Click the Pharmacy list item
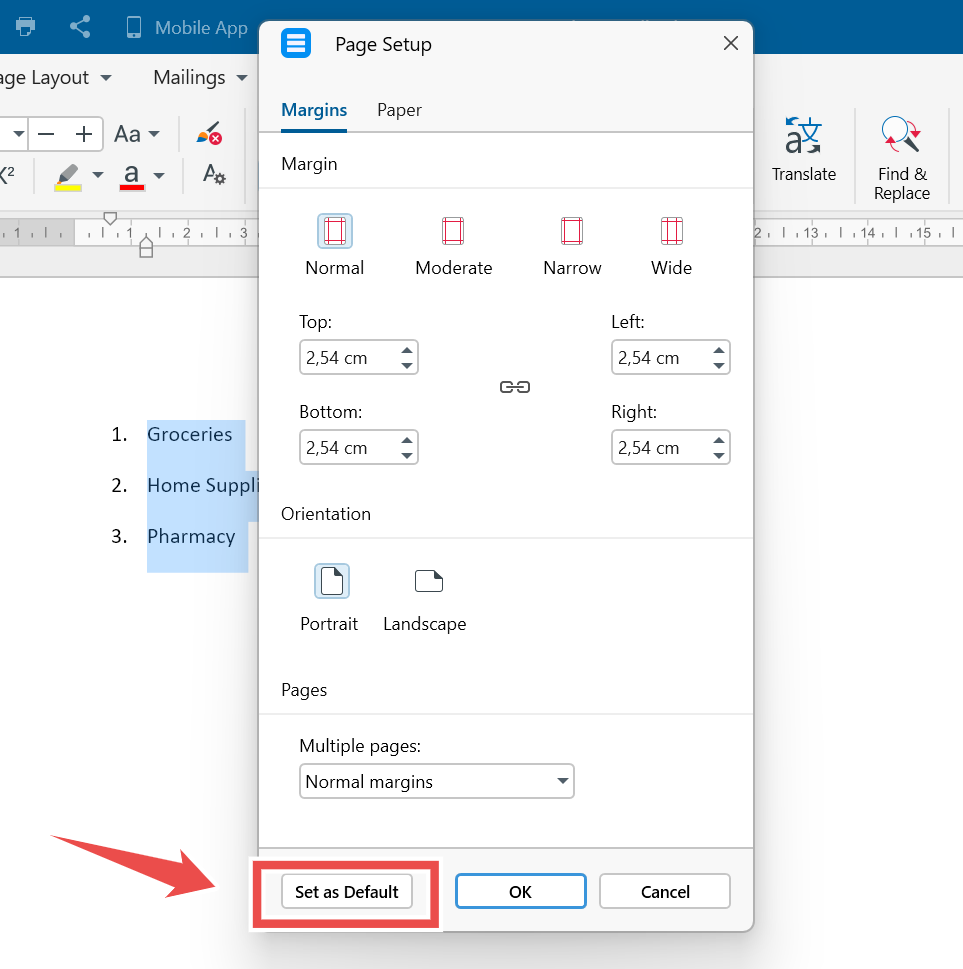 [191, 536]
